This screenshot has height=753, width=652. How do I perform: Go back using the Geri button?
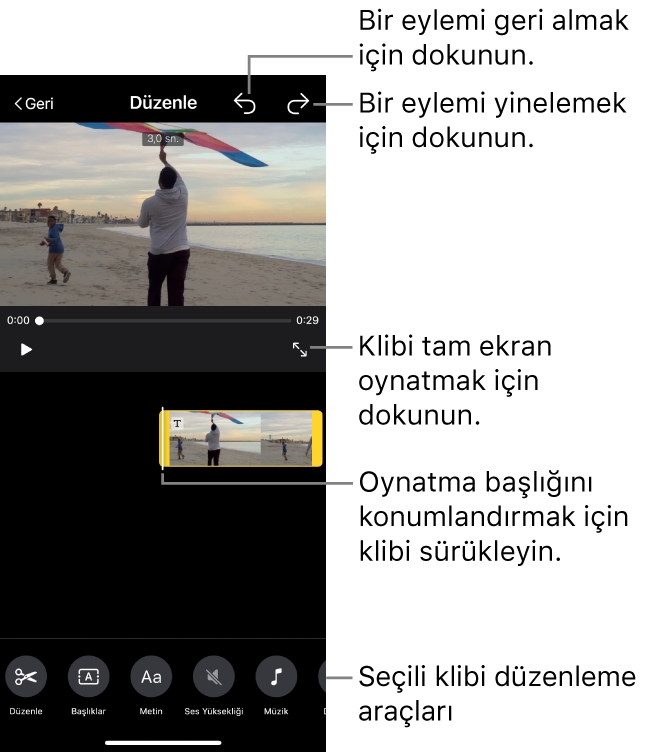pos(34,103)
